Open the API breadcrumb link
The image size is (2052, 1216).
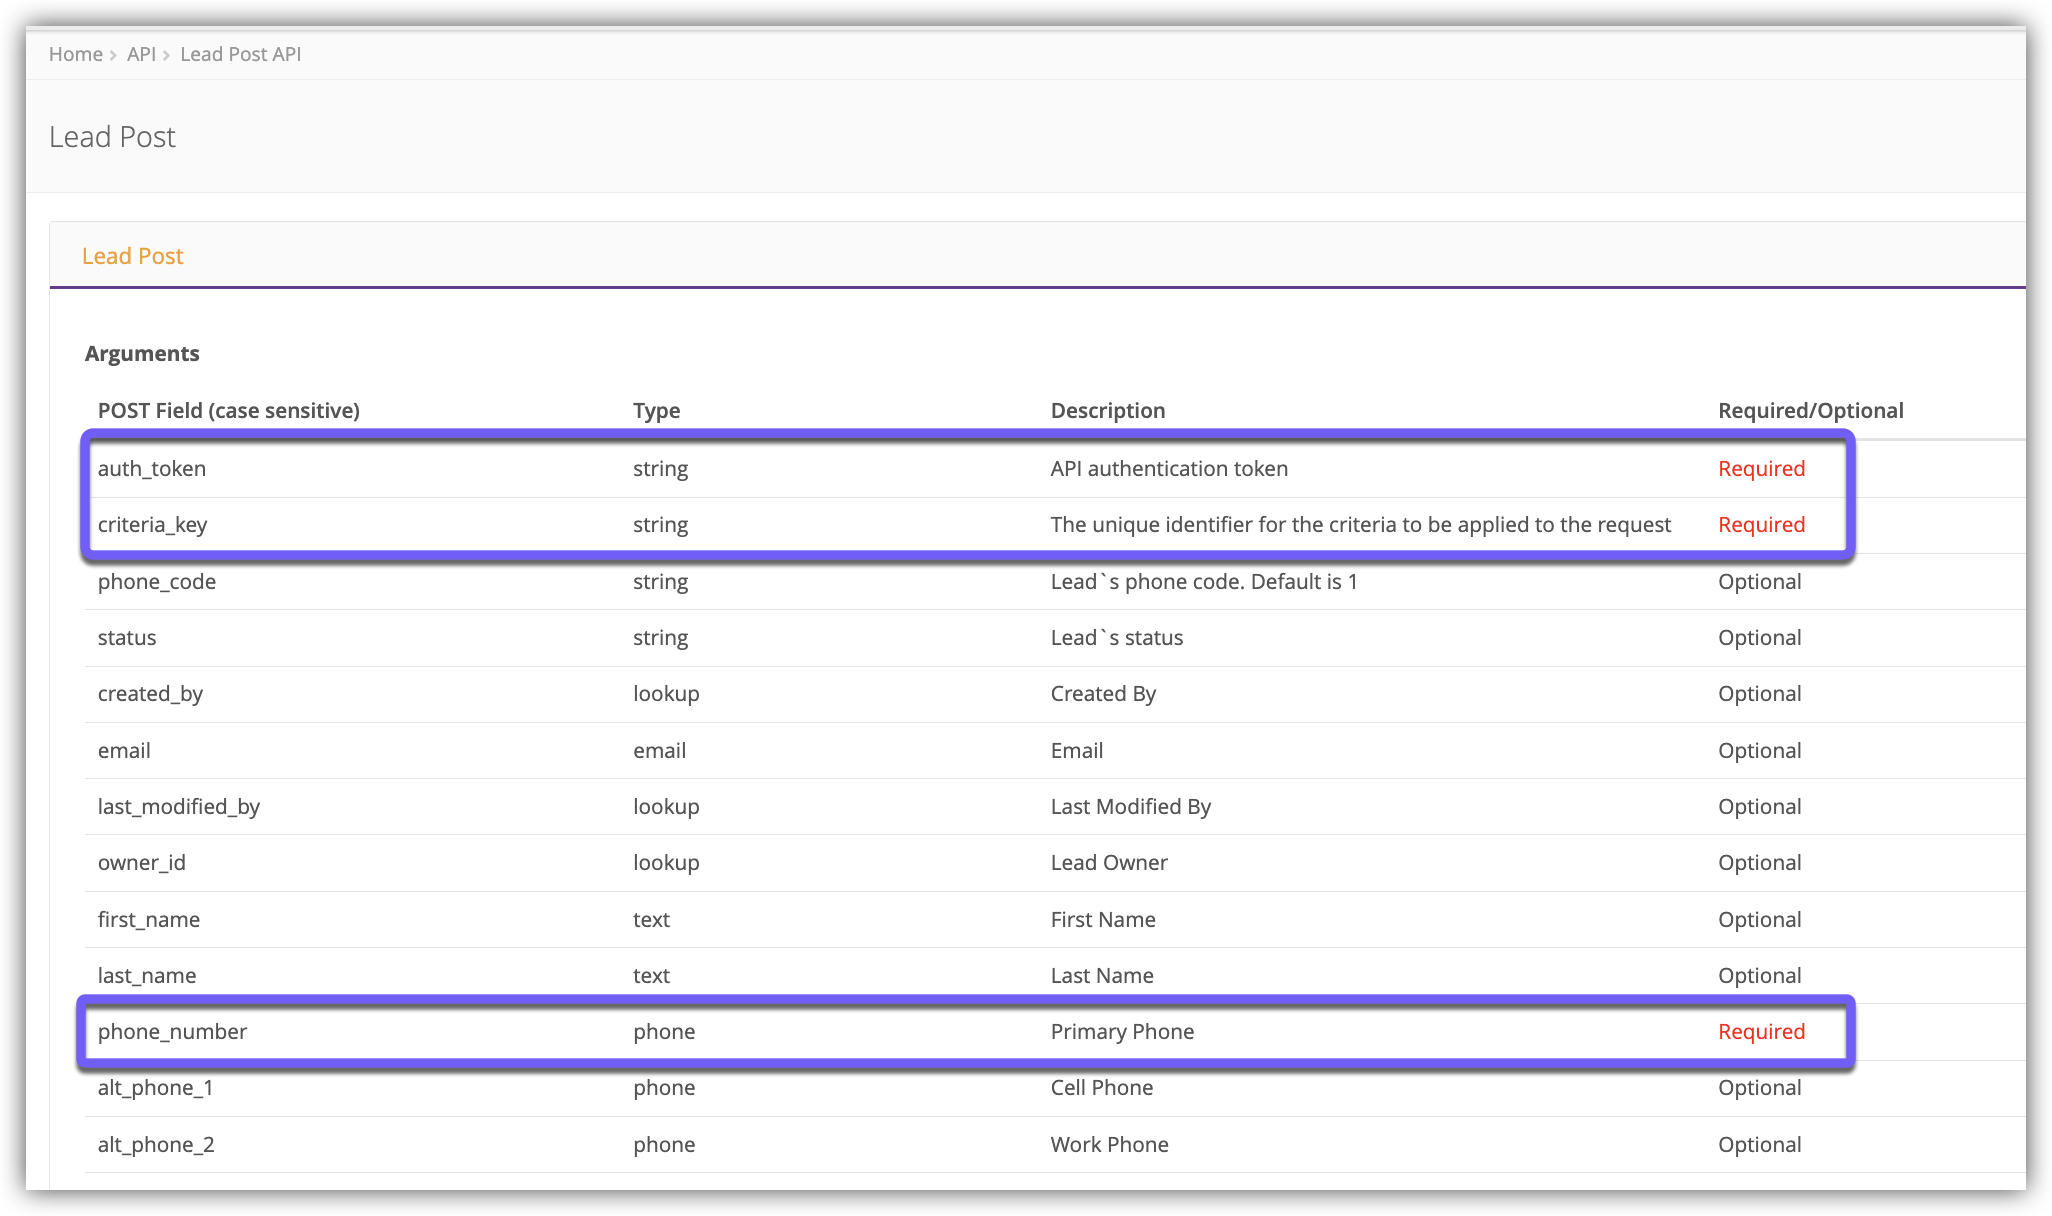click(x=141, y=54)
